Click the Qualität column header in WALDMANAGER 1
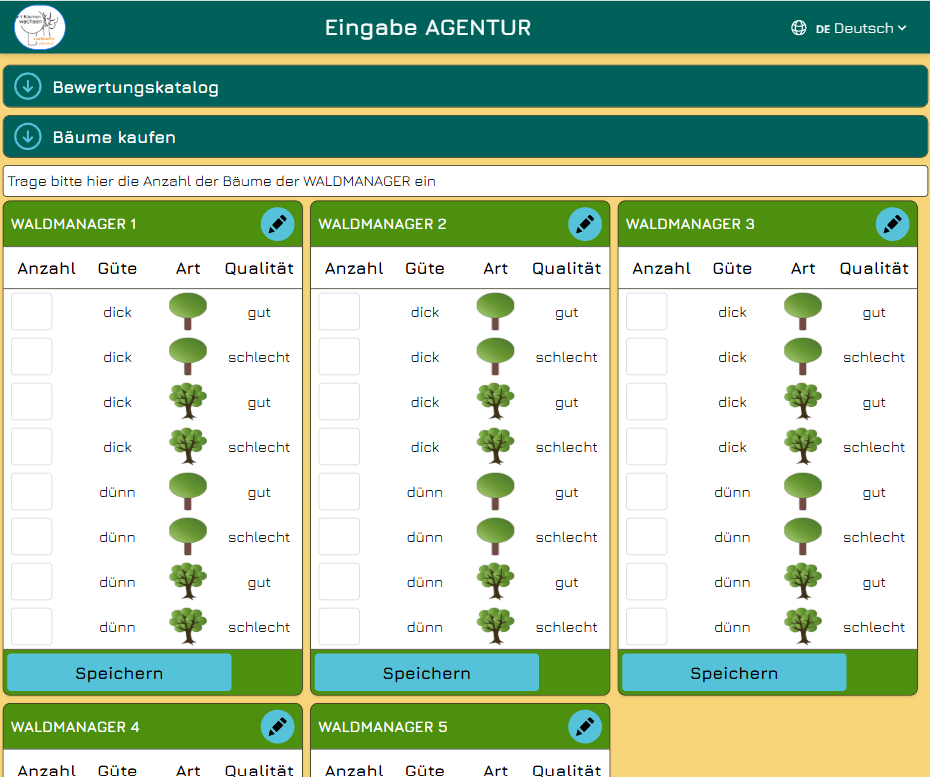 259,269
